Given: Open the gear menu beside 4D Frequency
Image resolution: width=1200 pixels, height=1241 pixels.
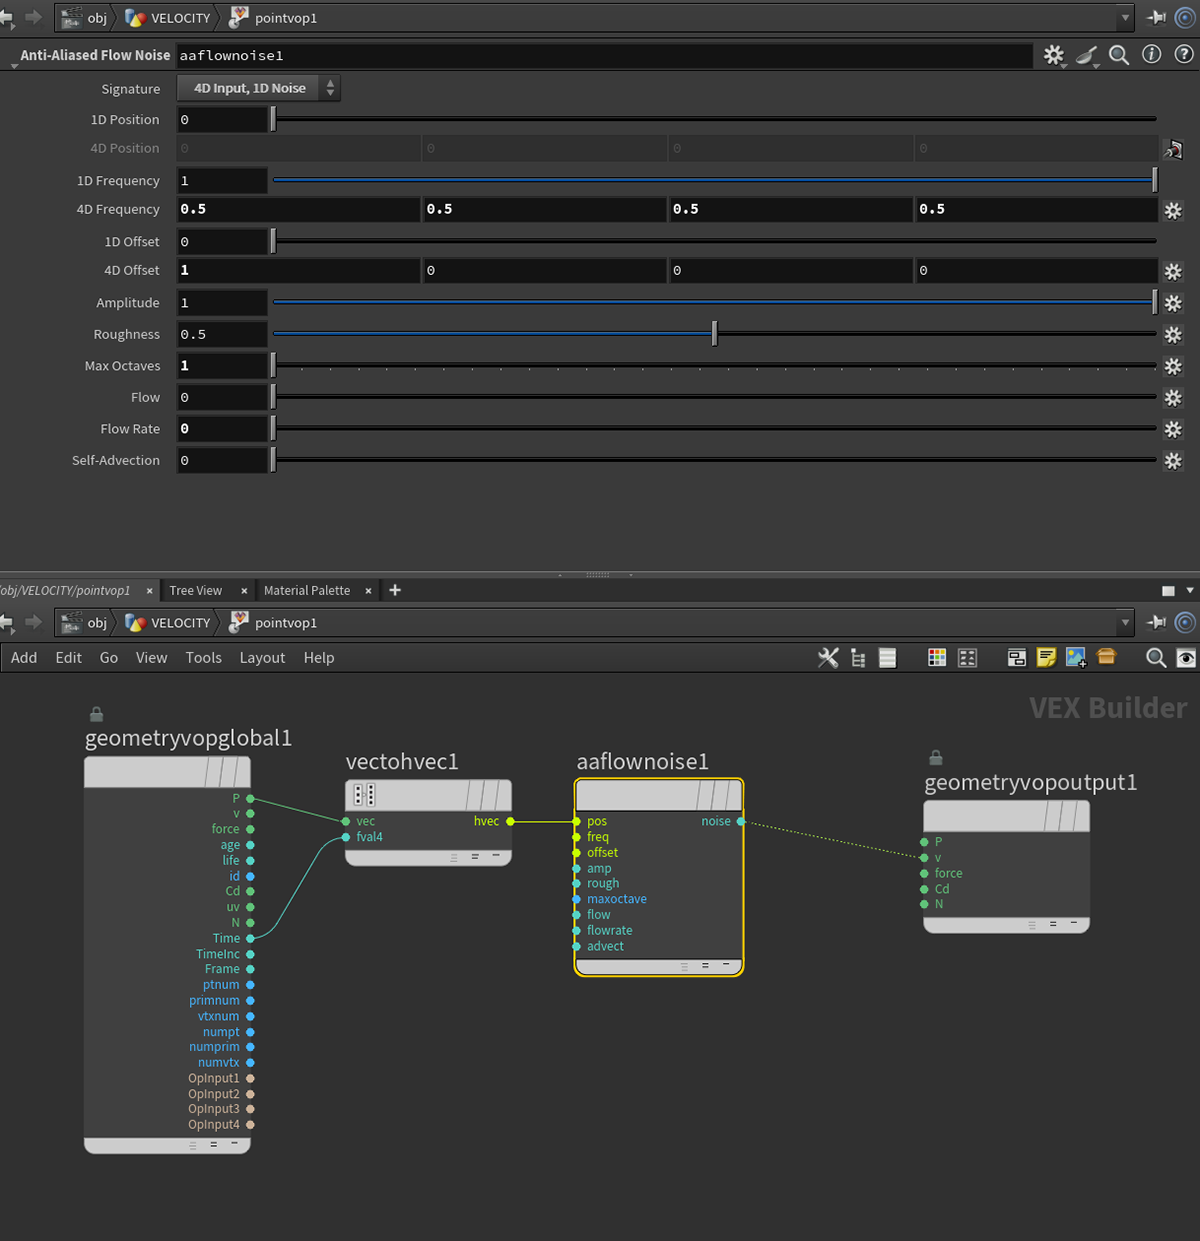Looking at the screenshot, I should (x=1173, y=210).
